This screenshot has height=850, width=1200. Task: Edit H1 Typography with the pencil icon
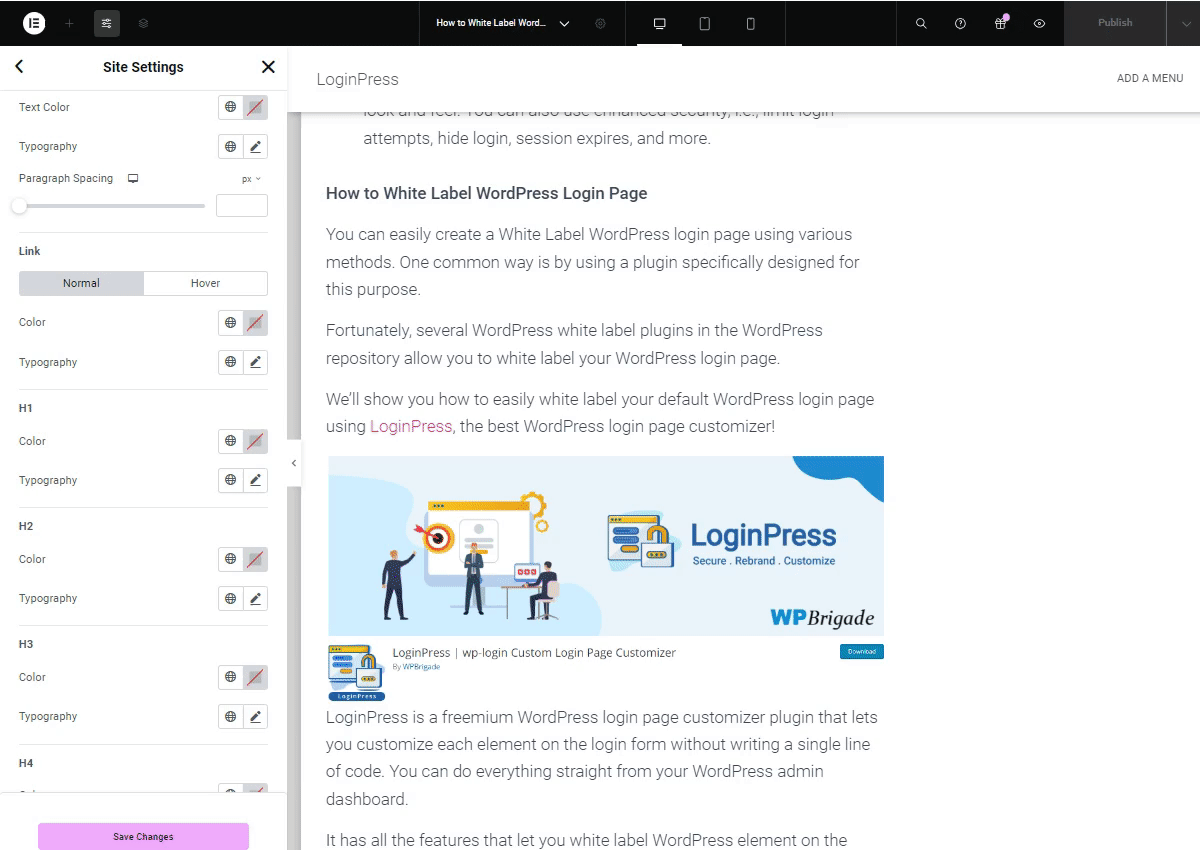click(x=256, y=480)
